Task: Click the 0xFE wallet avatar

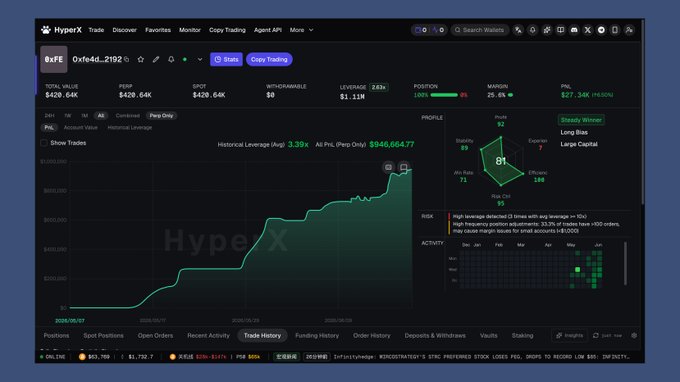Action: pos(54,59)
